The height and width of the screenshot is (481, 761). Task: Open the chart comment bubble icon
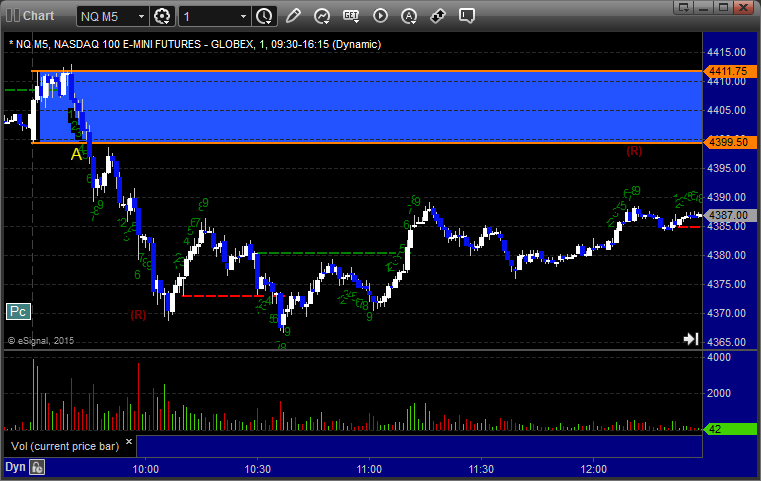[467, 16]
